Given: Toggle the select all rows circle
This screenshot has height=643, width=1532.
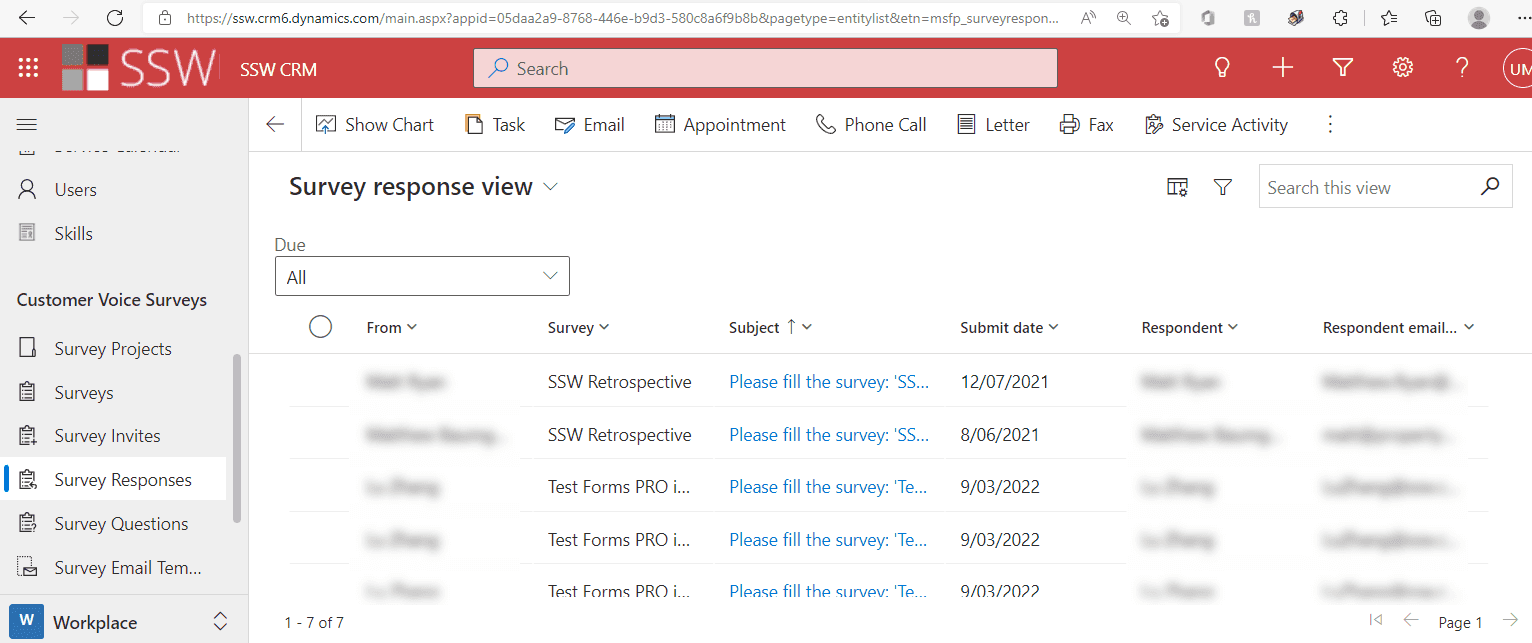Looking at the screenshot, I should [x=320, y=327].
